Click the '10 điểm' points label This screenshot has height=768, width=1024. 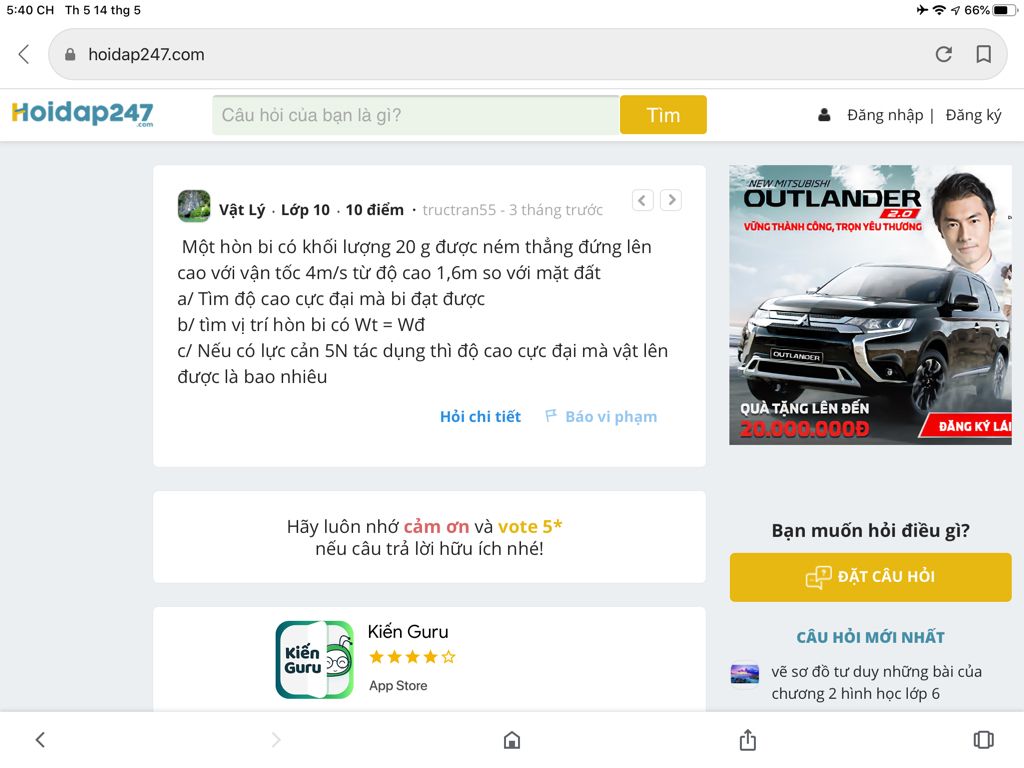coord(374,210)
